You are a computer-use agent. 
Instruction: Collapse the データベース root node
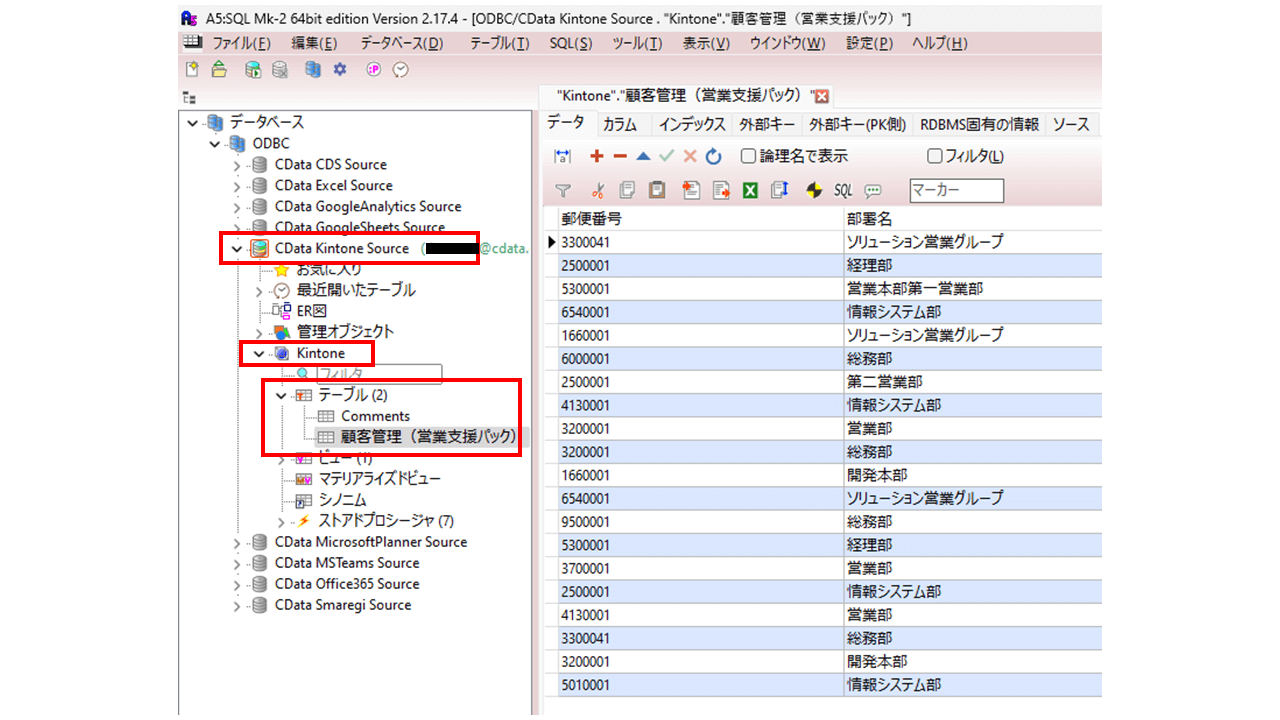pyautogui.click(x=193, y=123)
